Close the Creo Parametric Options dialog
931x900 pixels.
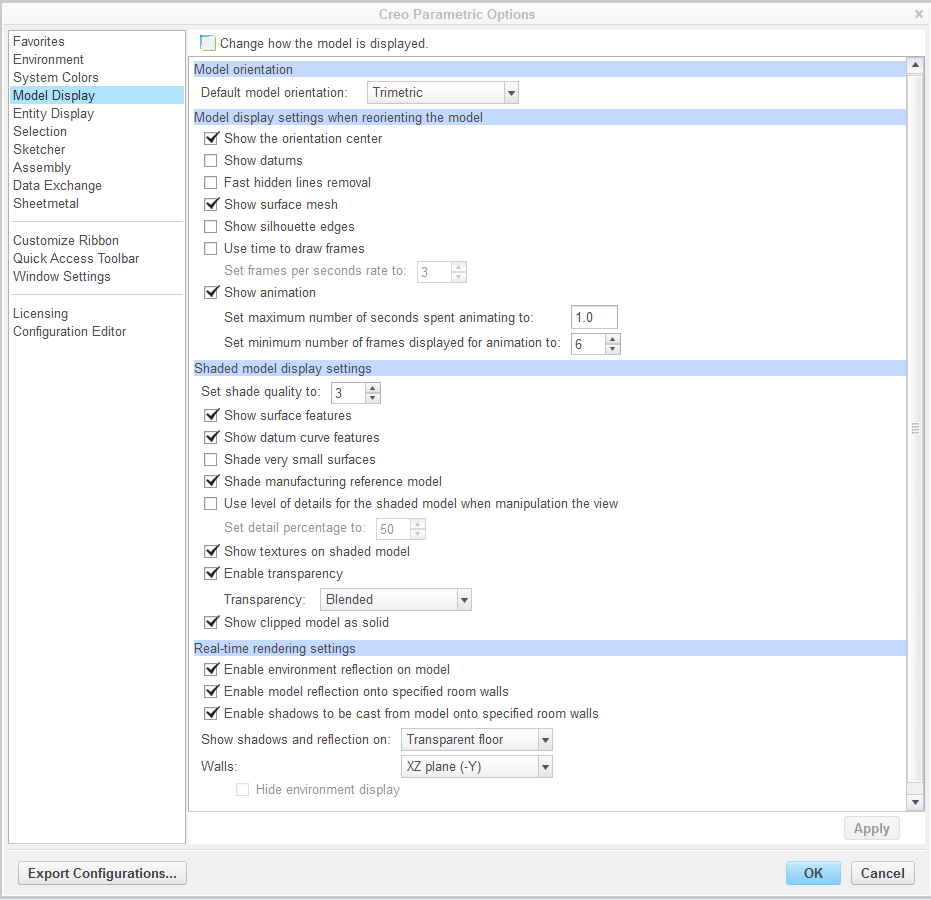[919, 14]
